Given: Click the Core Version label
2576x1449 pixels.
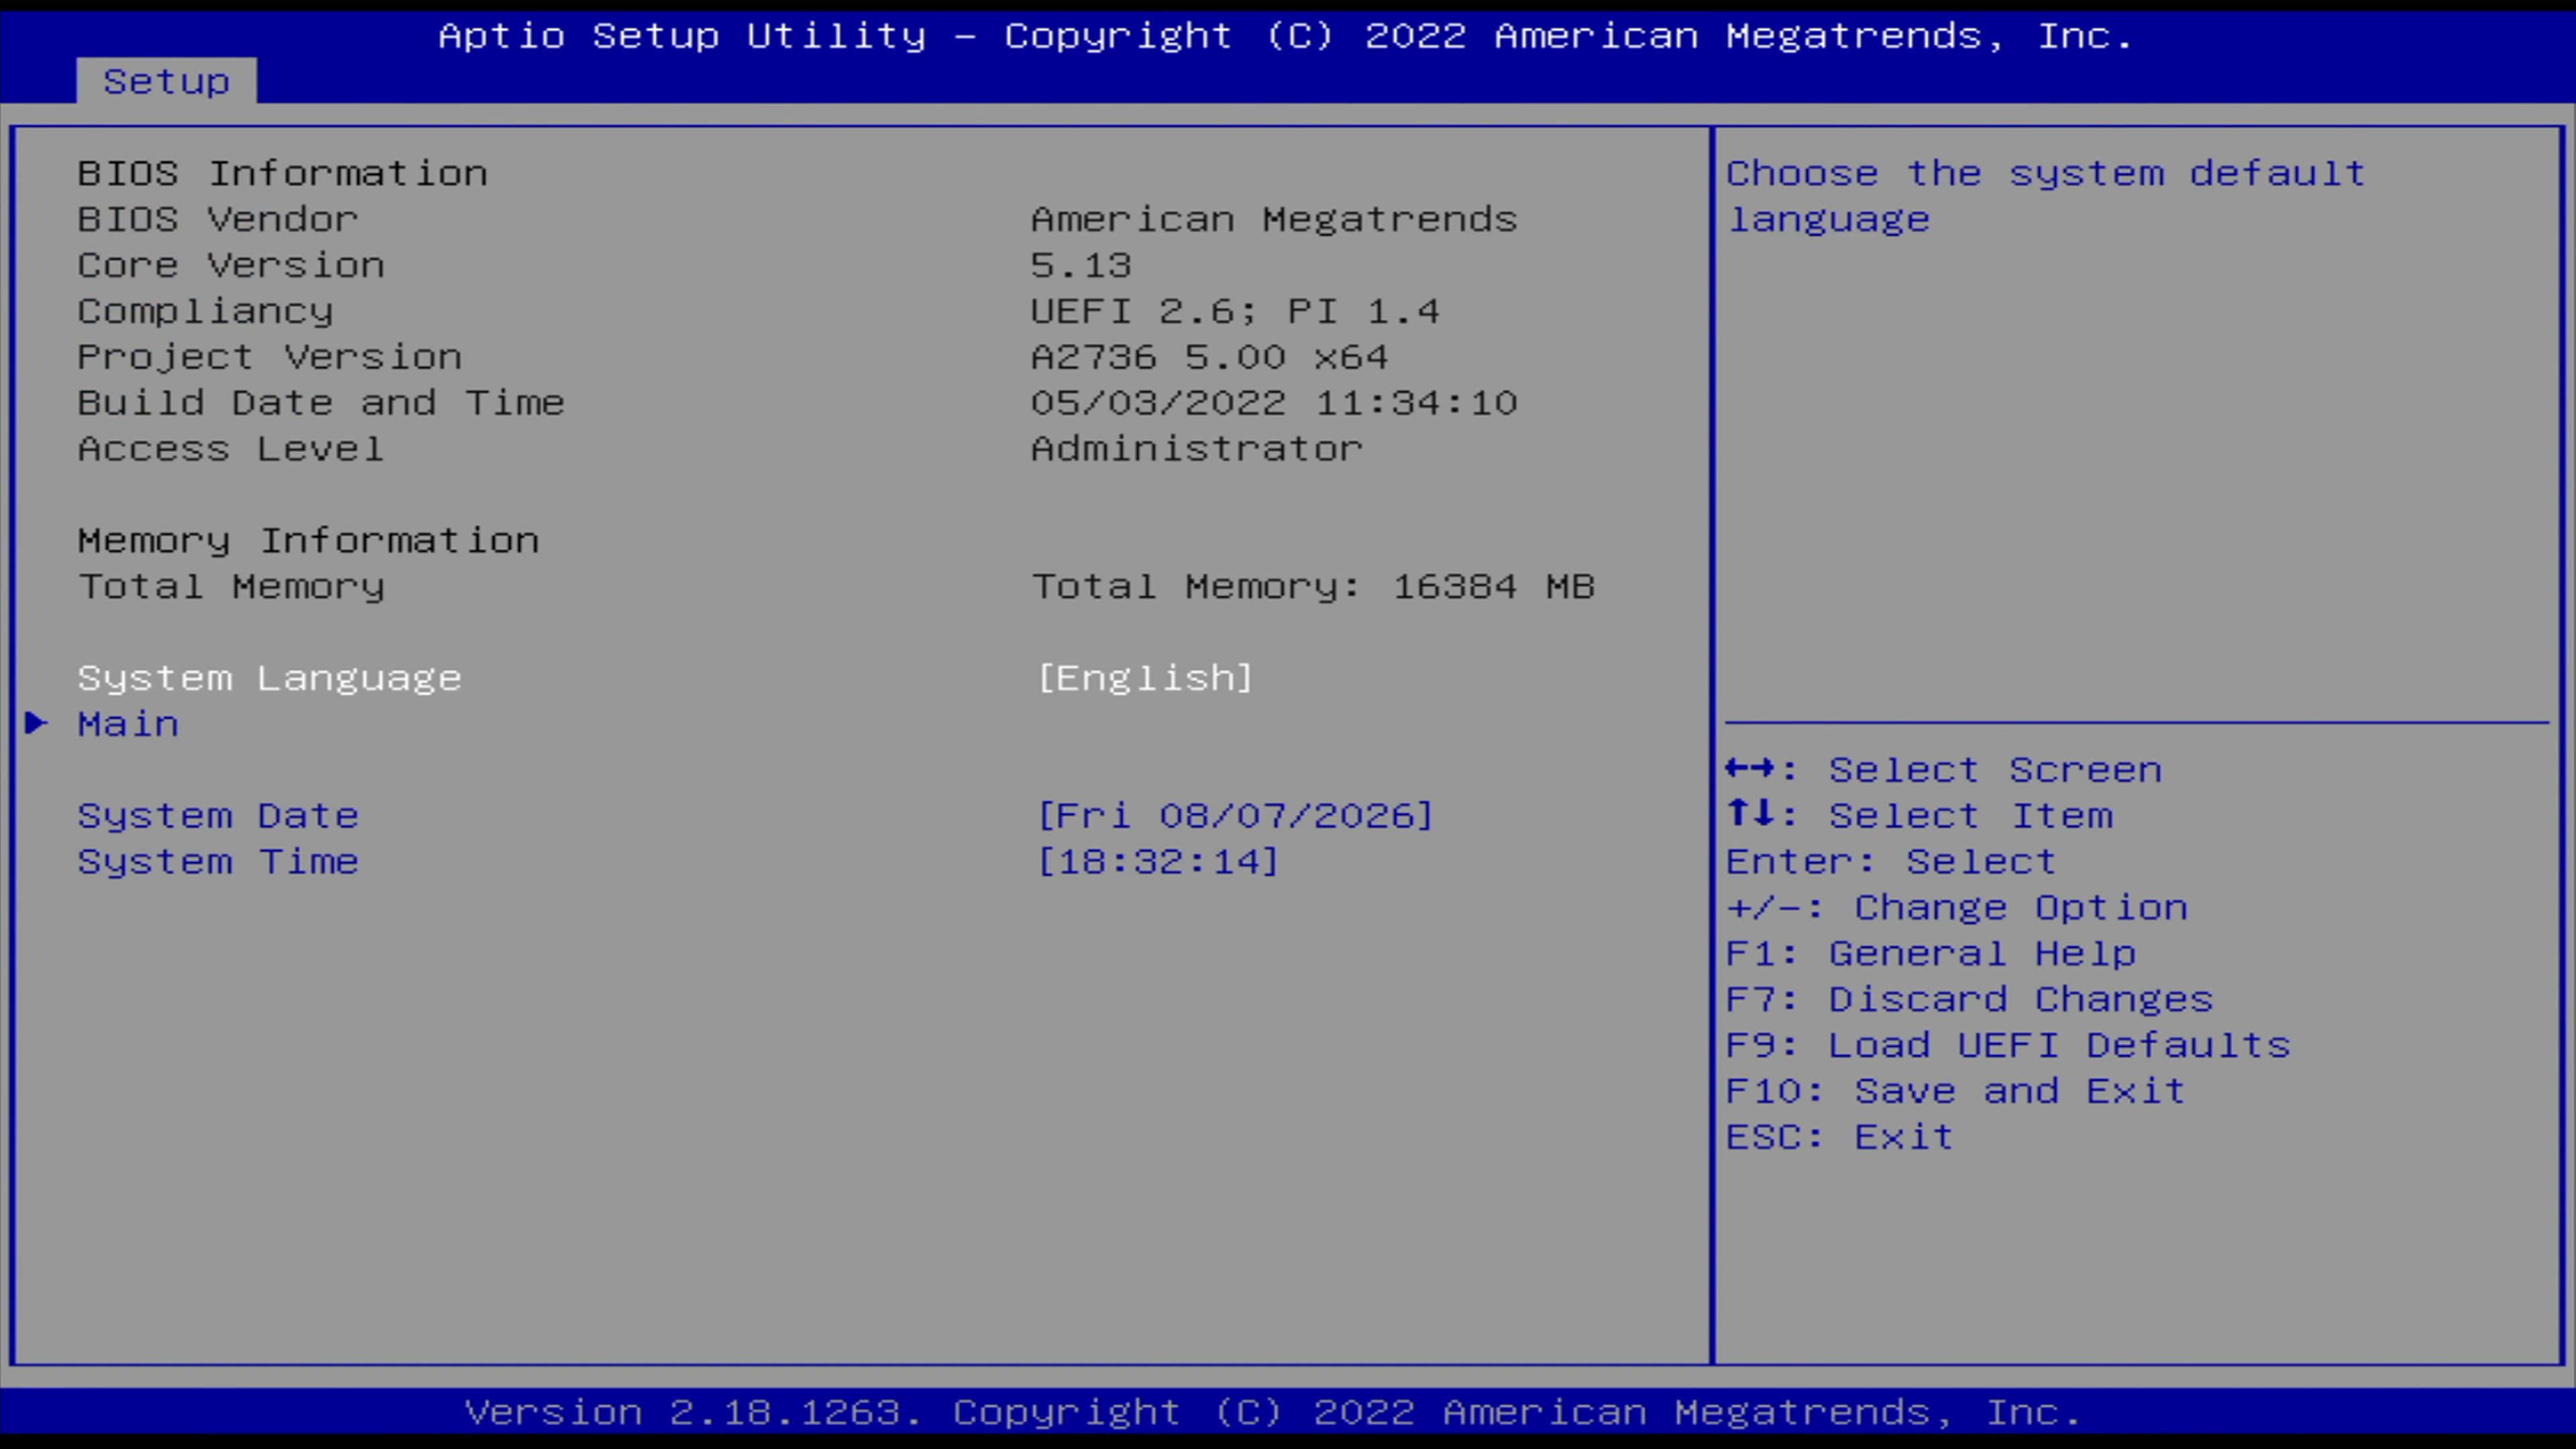Looking at the screenshot, I should 231,266.
